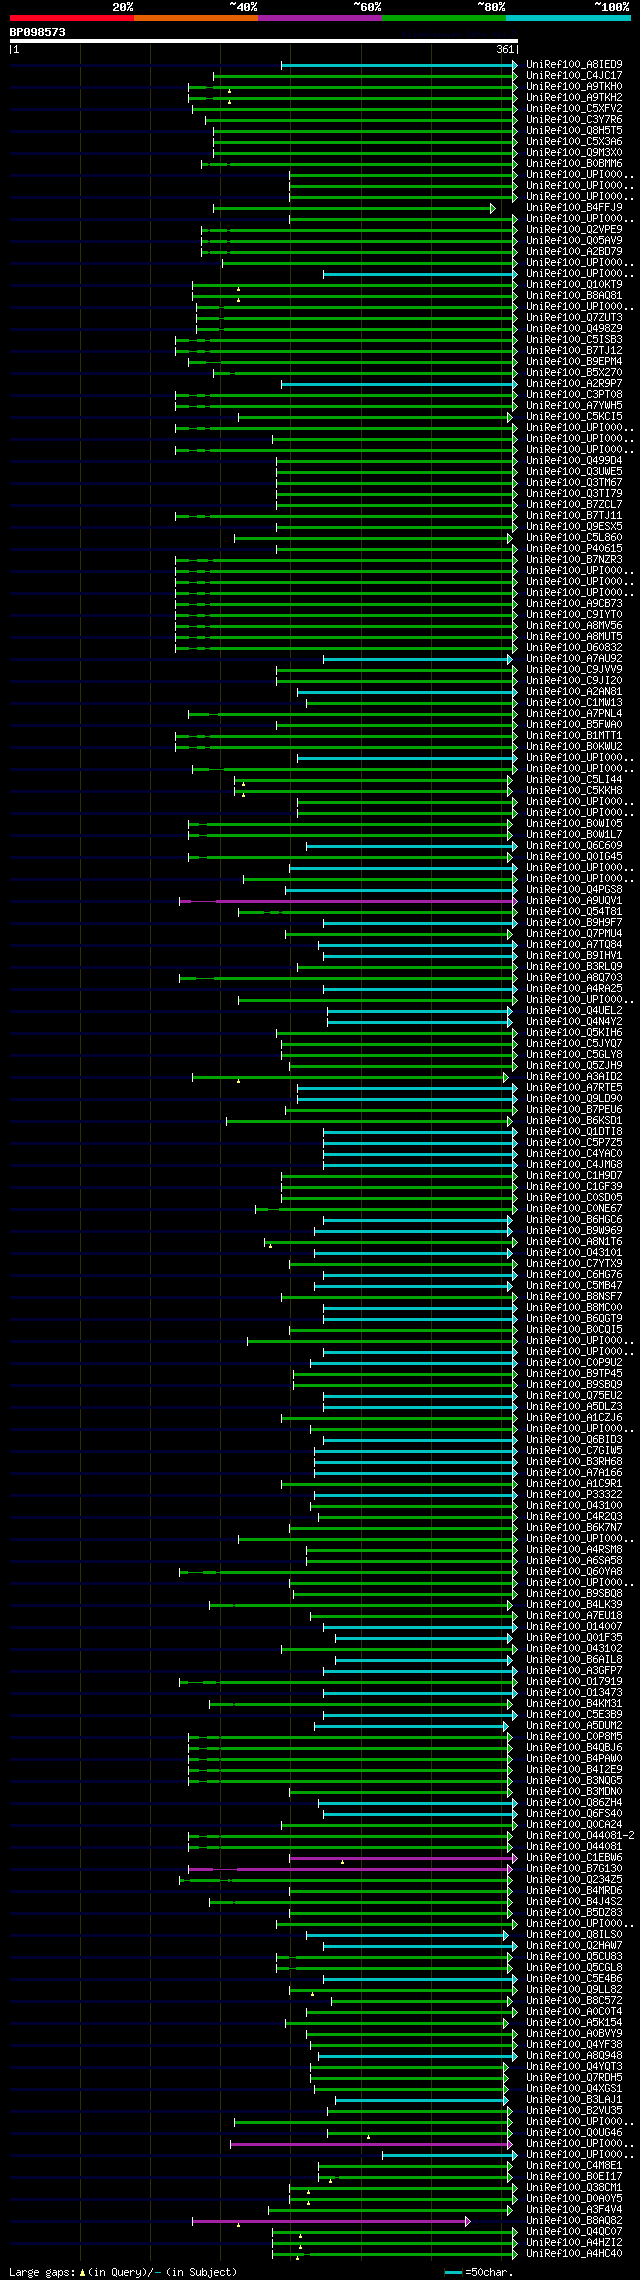Select the UniRef100_Q10KT9 label
640x2280 pixels.
click(x=574, y=285)
